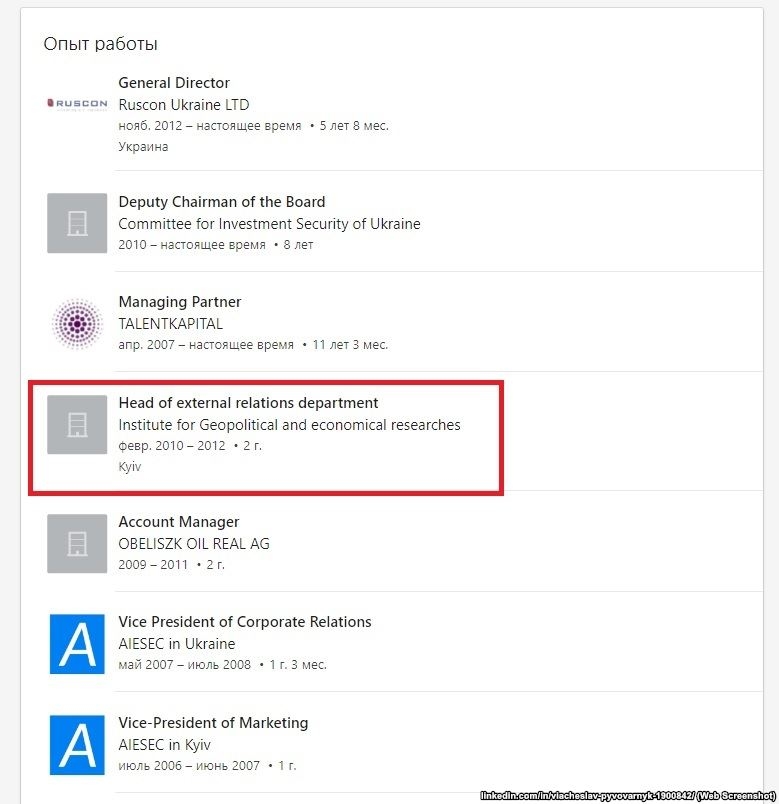This screenshot has width=779, height=804.
Task: Open the General Director job title
Action: pos(174,83)
